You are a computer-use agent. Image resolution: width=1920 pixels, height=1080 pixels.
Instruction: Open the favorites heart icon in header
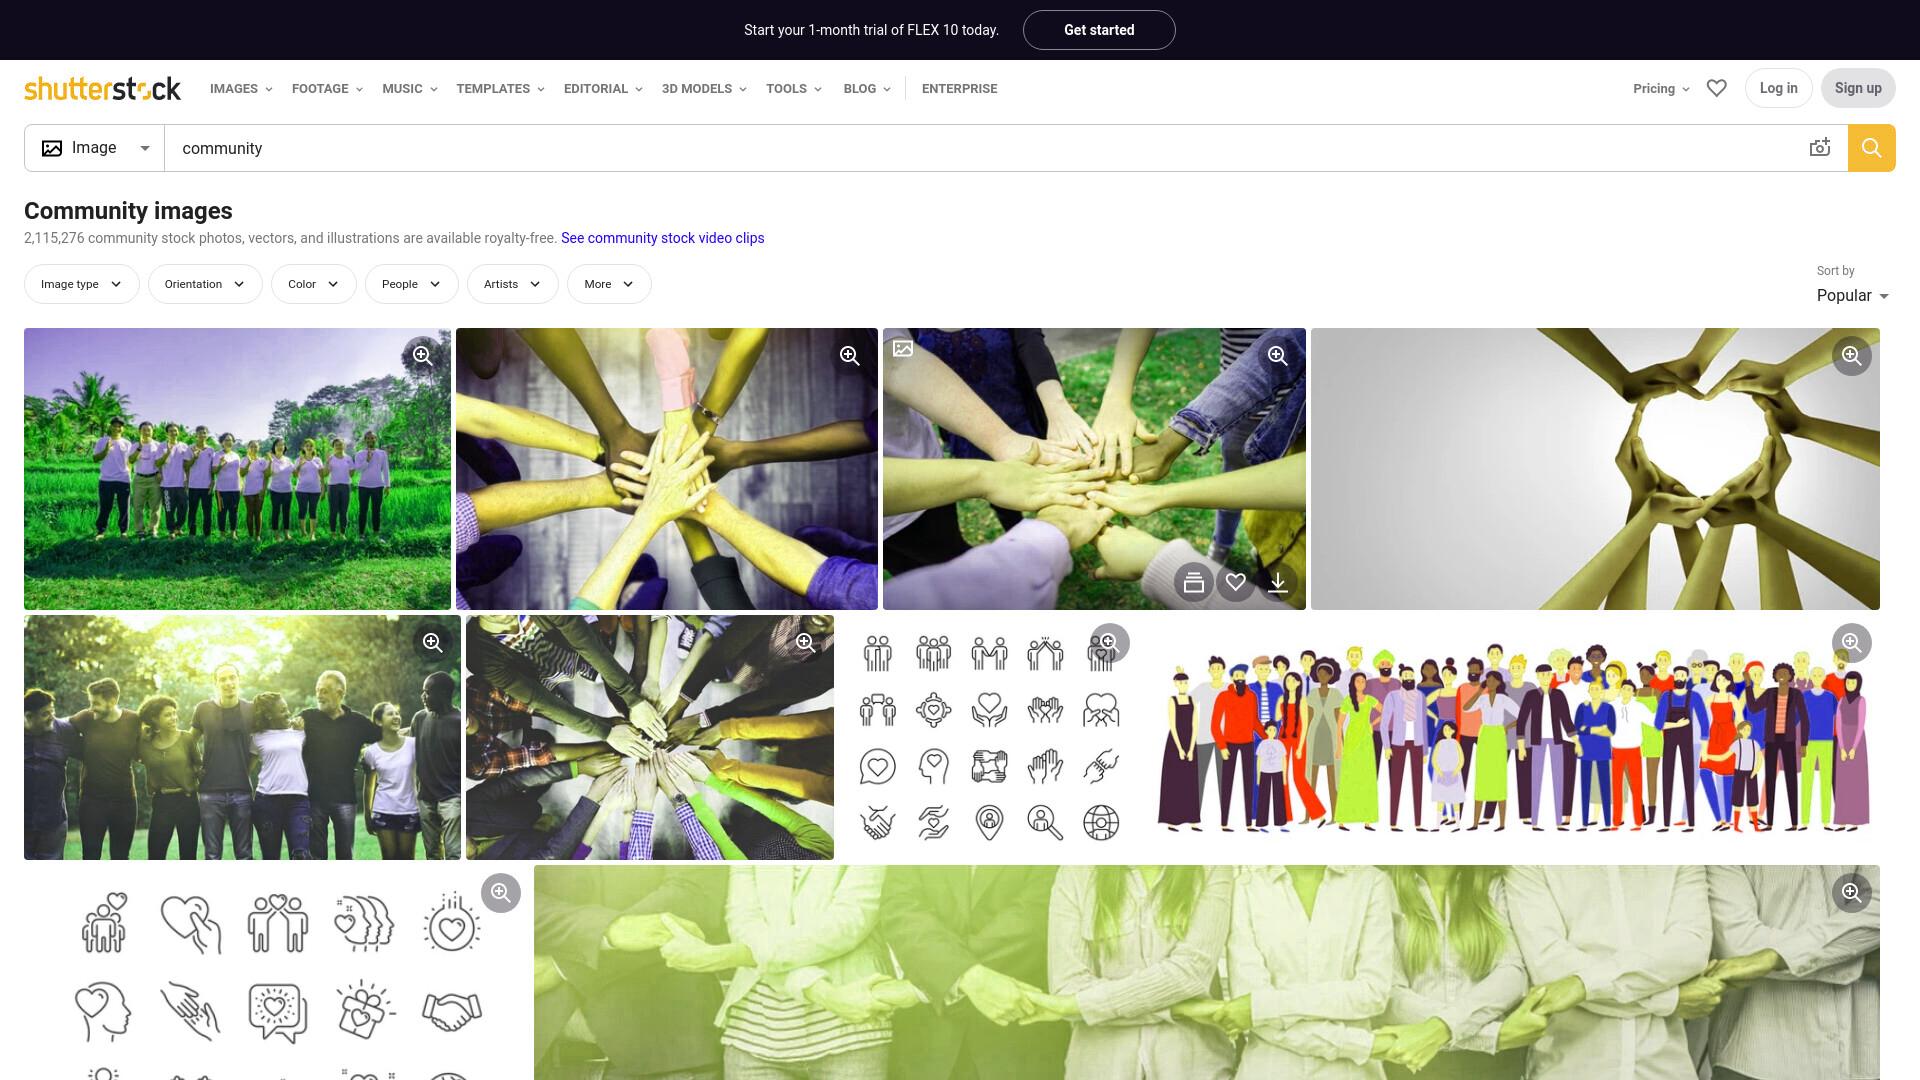1717,88
